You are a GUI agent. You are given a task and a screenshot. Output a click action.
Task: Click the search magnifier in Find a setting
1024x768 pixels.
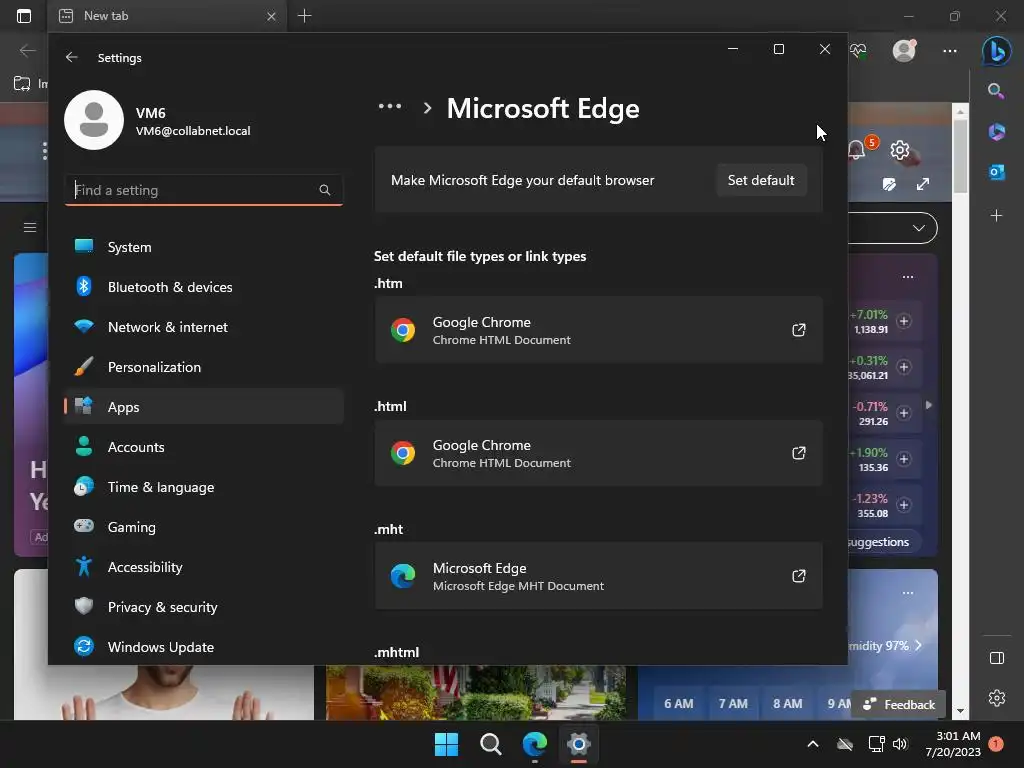325,190
